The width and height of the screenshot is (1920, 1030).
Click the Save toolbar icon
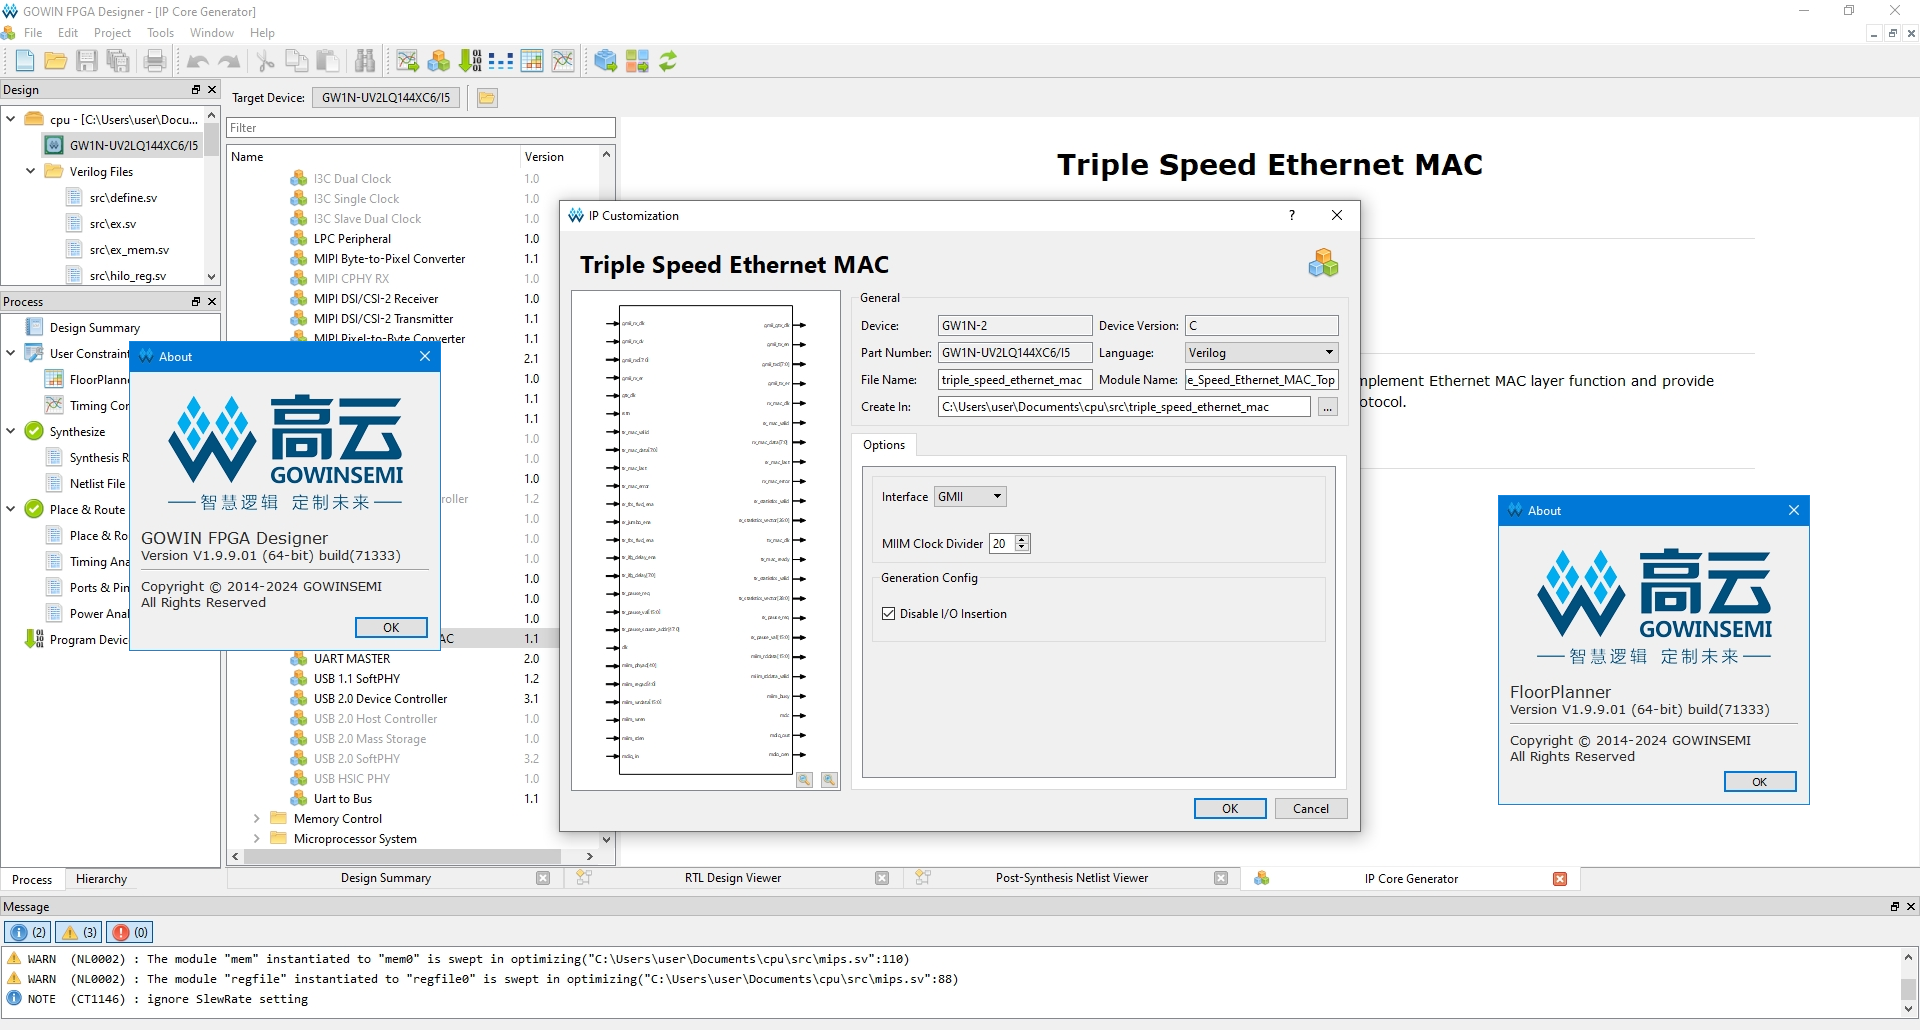click(x=87, y=61)
